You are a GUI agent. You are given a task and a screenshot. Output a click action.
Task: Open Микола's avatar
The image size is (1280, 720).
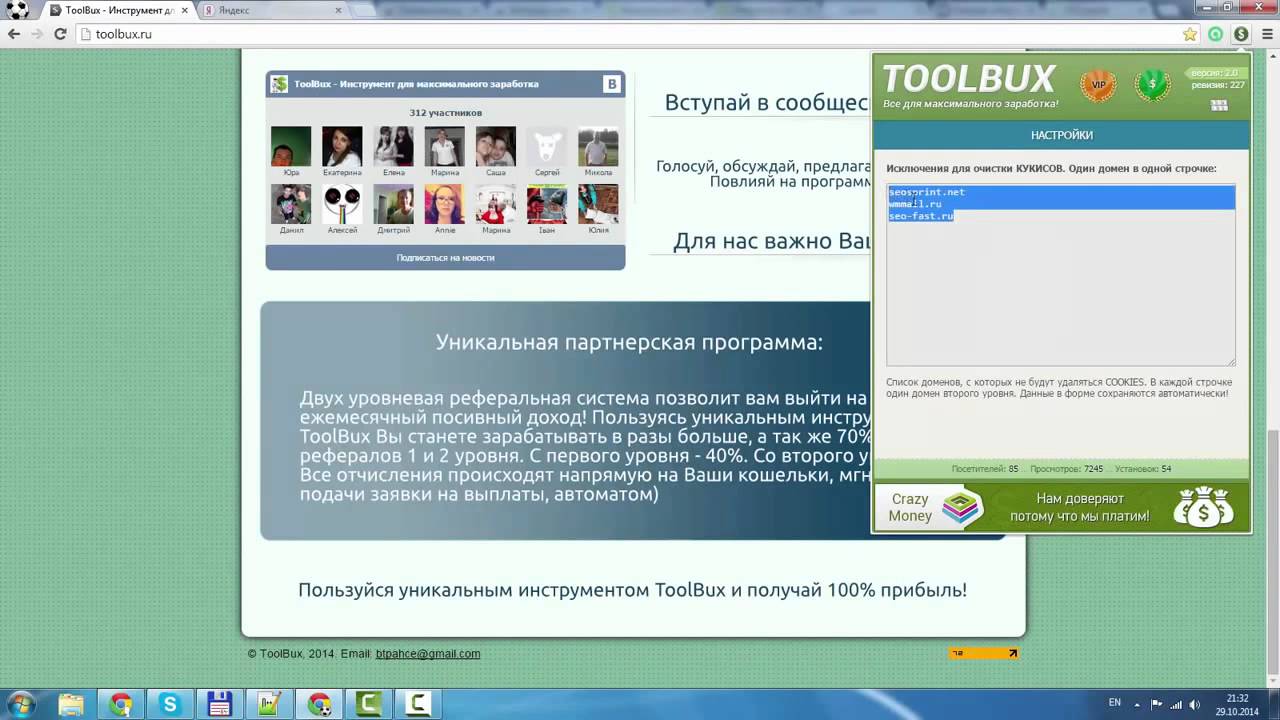[598, 146]
